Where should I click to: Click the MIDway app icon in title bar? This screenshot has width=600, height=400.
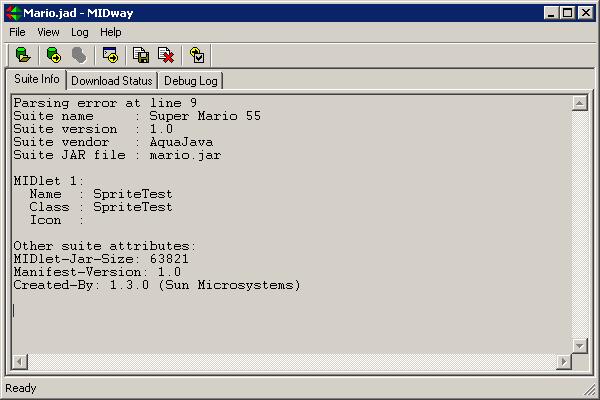click(13, 13)
